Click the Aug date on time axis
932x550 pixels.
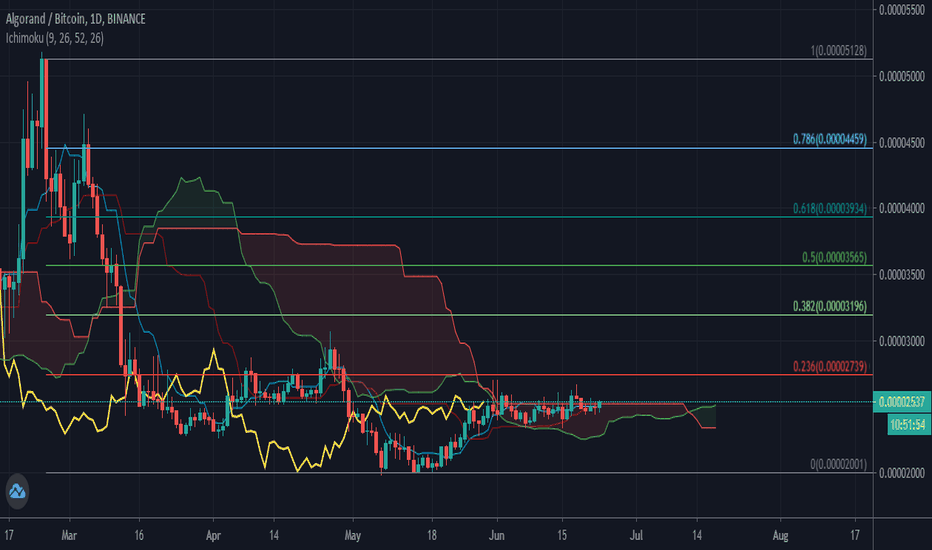click(780, 535)
